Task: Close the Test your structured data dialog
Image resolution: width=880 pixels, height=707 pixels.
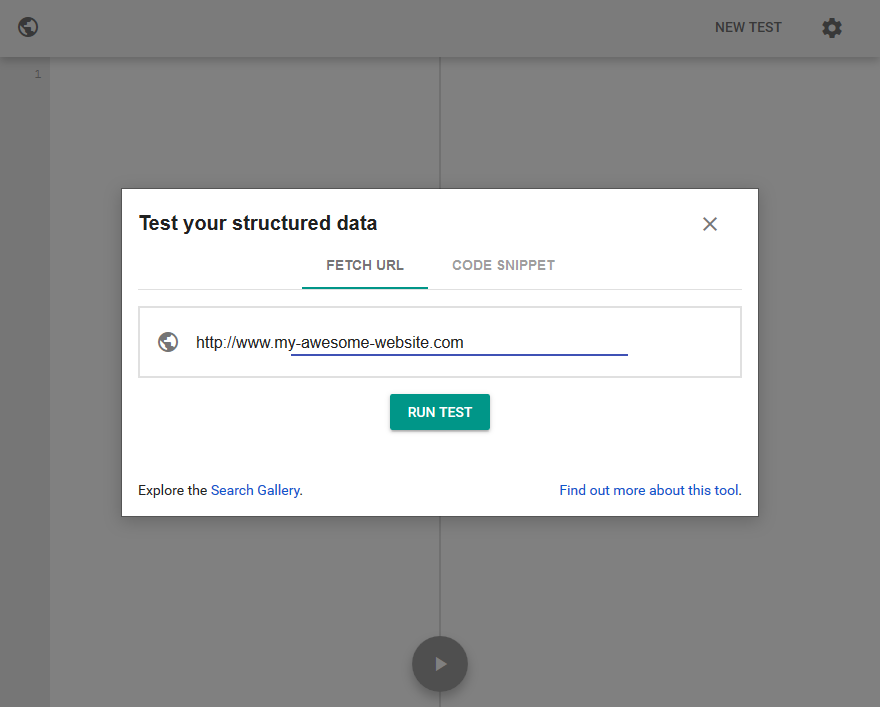Action: (x=709, y=224)
